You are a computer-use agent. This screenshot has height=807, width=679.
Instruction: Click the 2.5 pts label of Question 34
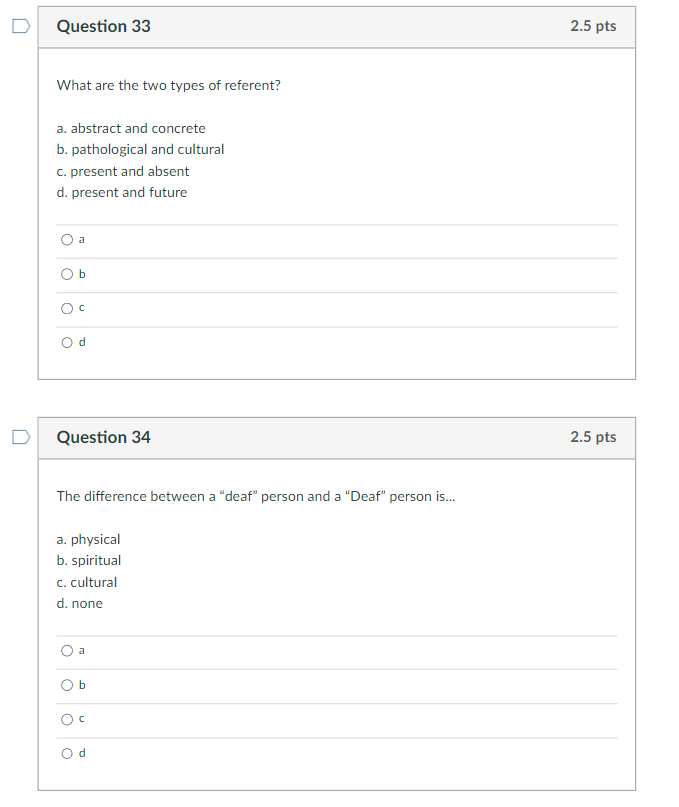click(593, 438)
